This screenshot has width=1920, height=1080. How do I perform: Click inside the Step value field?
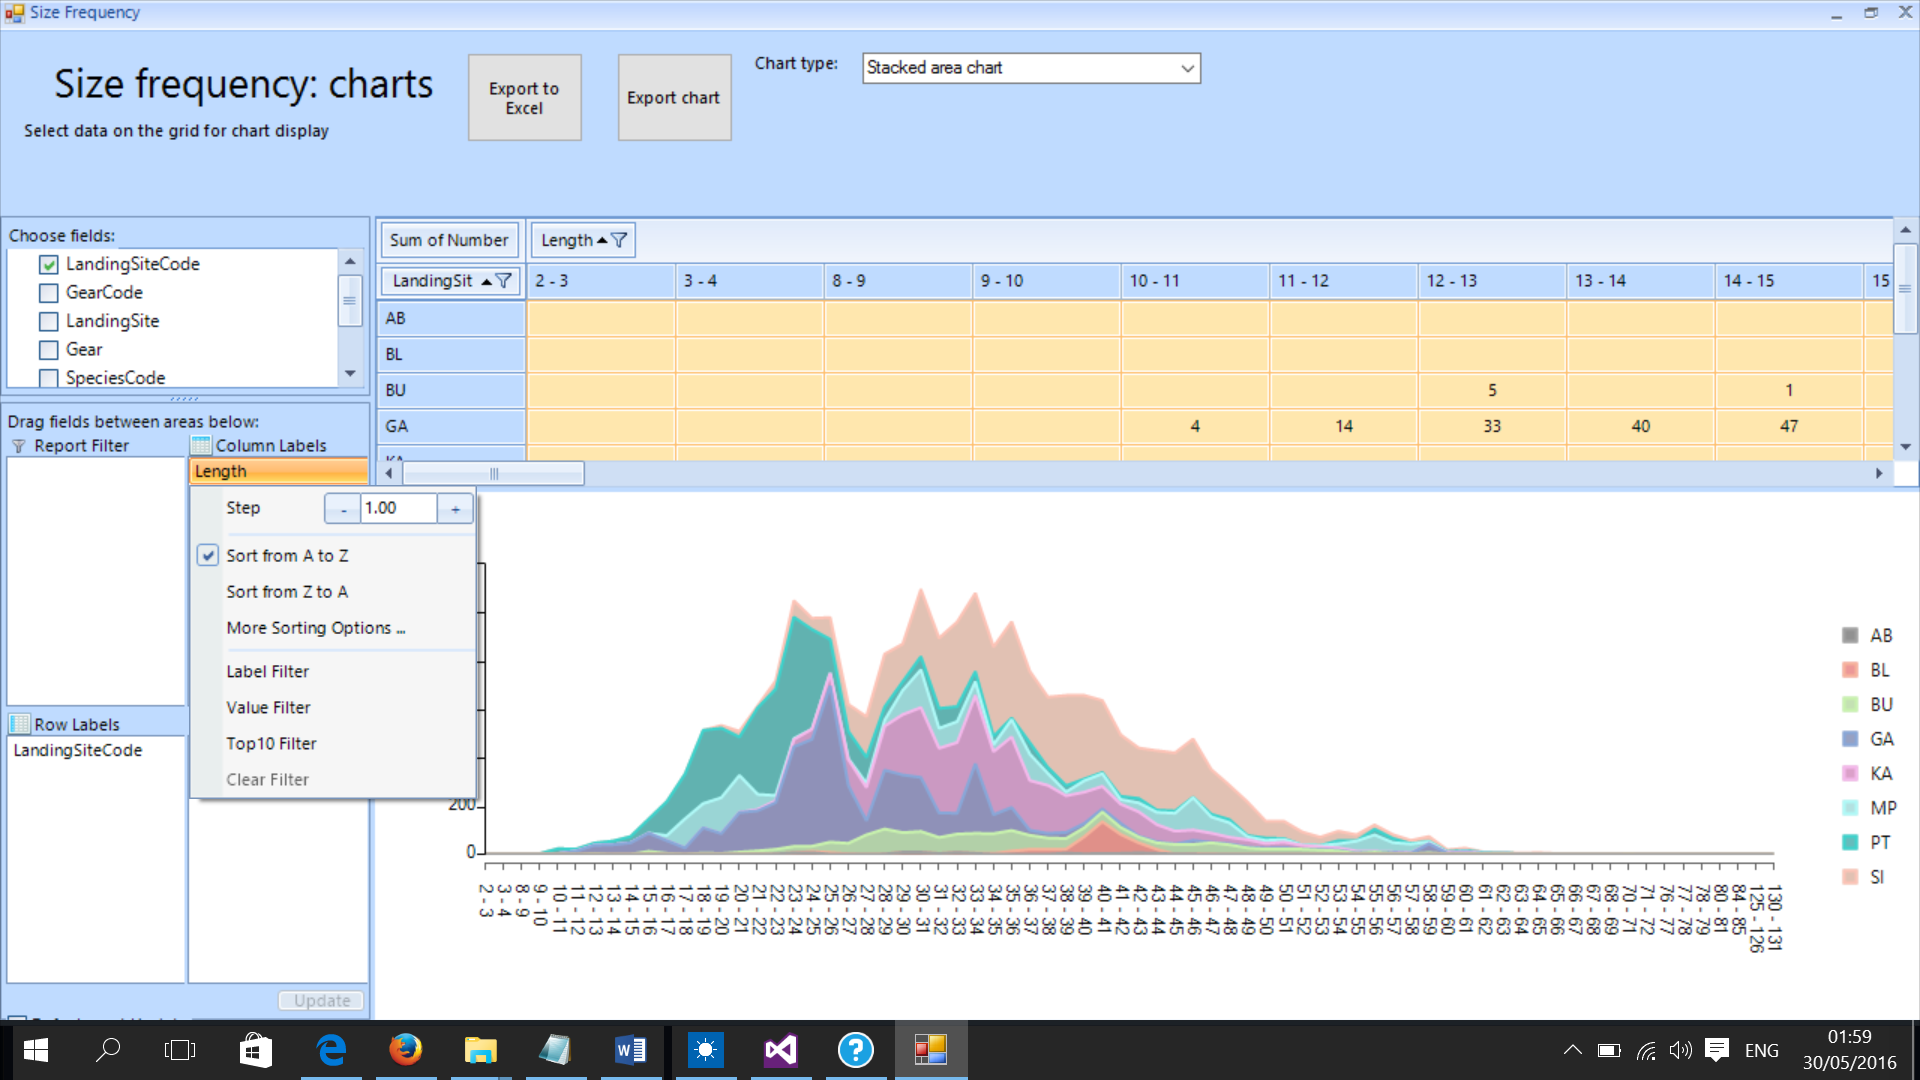398,508
